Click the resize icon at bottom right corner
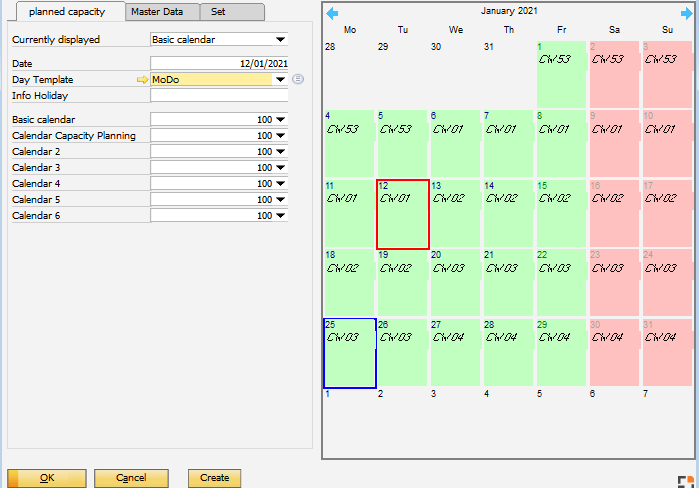This screenshot has height=488, width=699. click(x=685, y=481)
